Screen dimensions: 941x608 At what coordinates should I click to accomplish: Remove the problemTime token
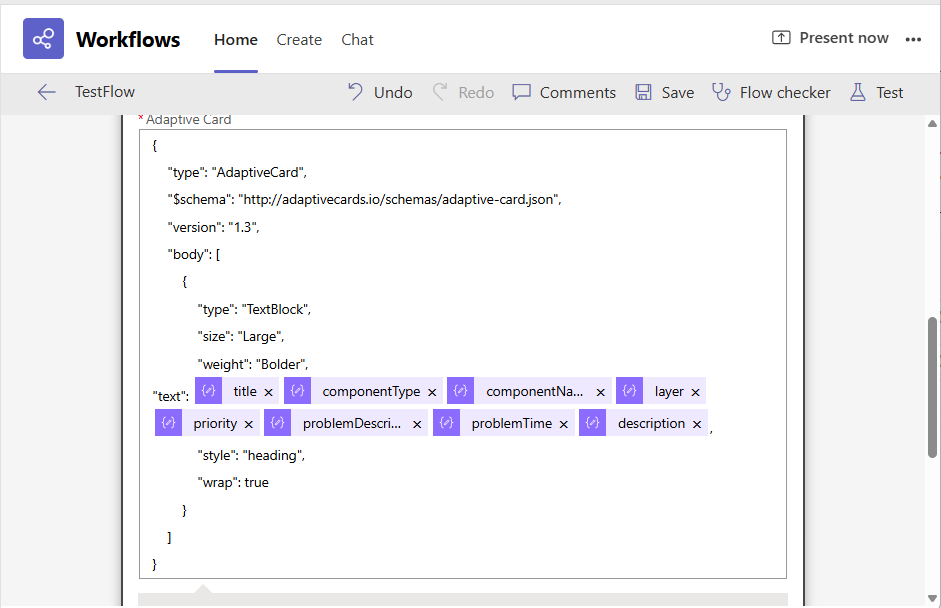pos(564,424)
